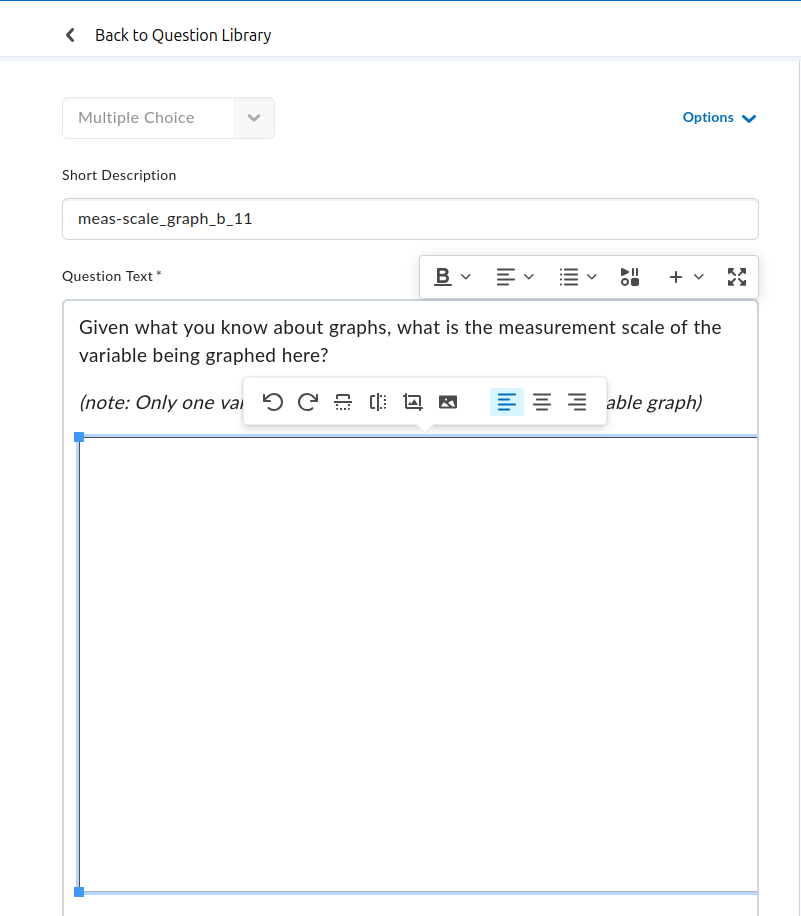Rotate image counterclockwise
This screenshot has height=916, width=801.
click(x=273, y=402)
